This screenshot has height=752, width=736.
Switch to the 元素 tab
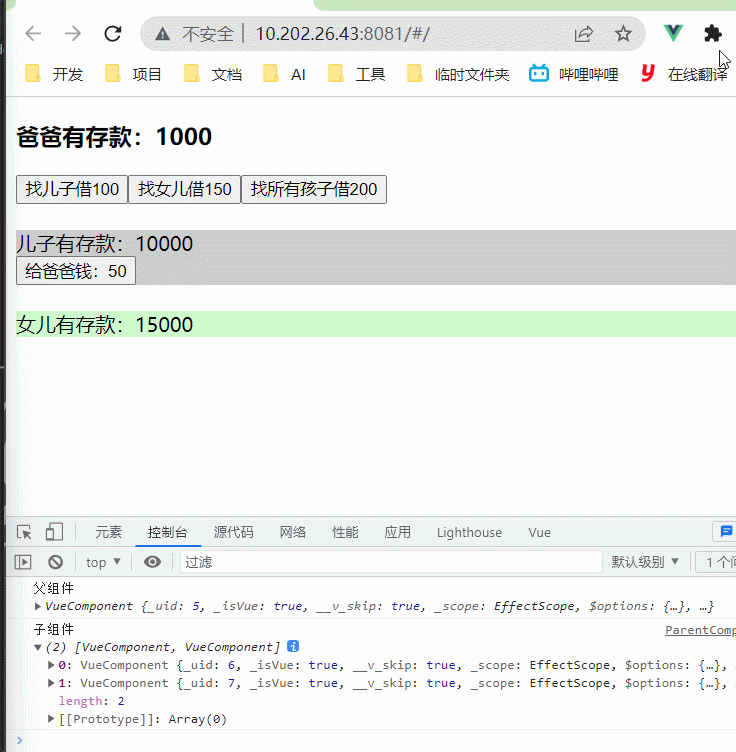(x=108, y=532)
